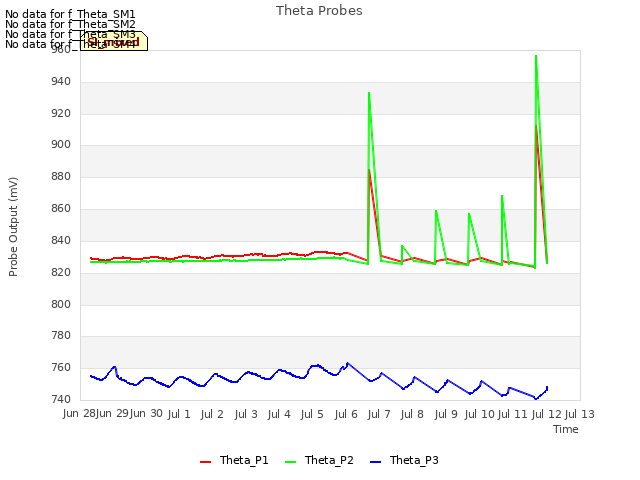This screenshot has width=640, height=480.
Task: Click the Jul 2 x-axis date label
Action: [x=212, y=414]
